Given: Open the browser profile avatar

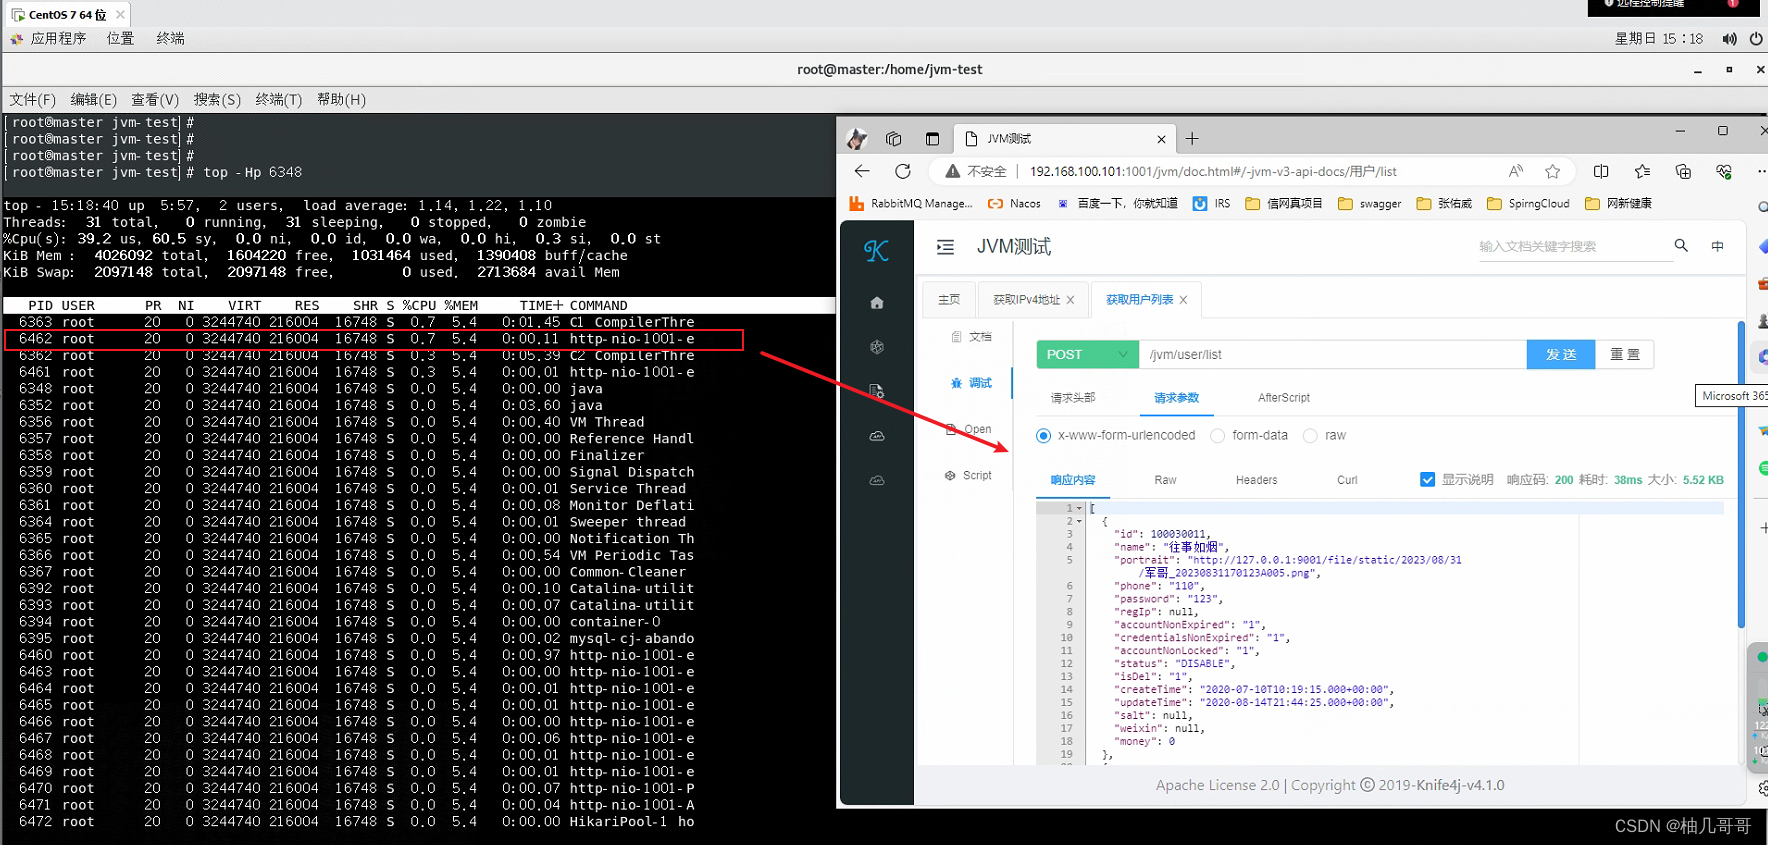Looking at the screenshot, I should click(x=857, y=139).
